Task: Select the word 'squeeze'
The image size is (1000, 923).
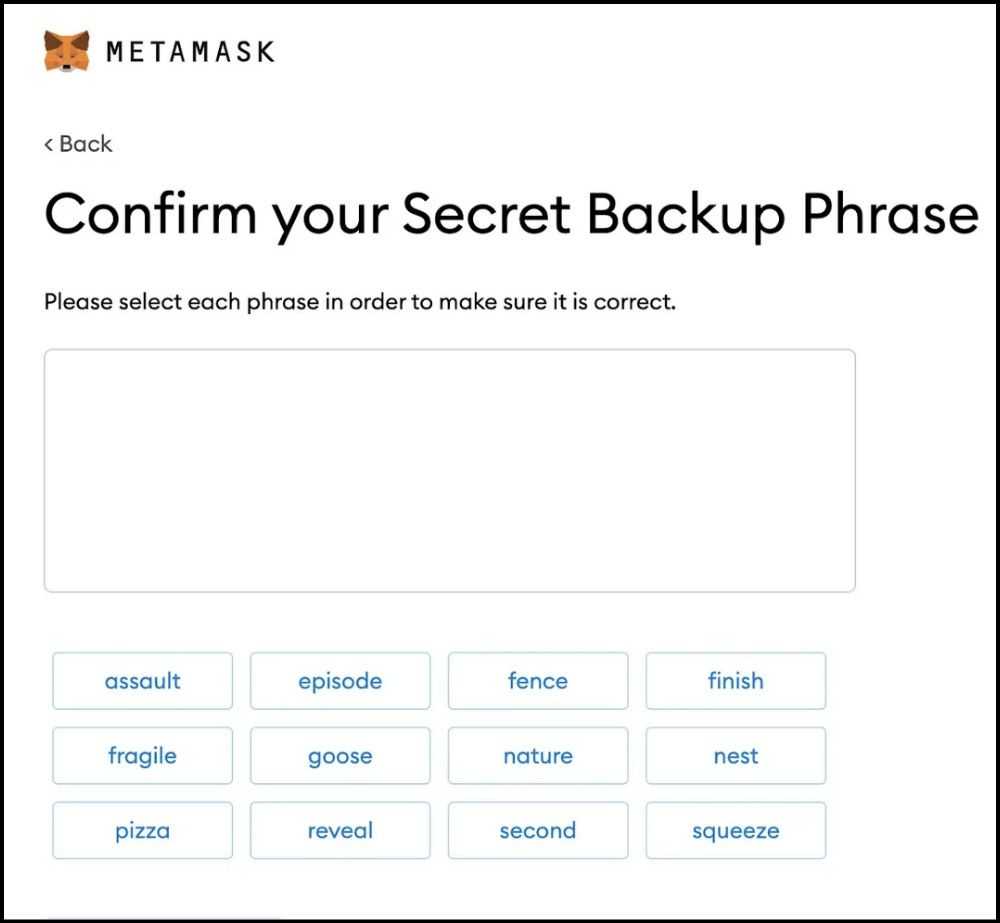Action: tap(735, 831)
